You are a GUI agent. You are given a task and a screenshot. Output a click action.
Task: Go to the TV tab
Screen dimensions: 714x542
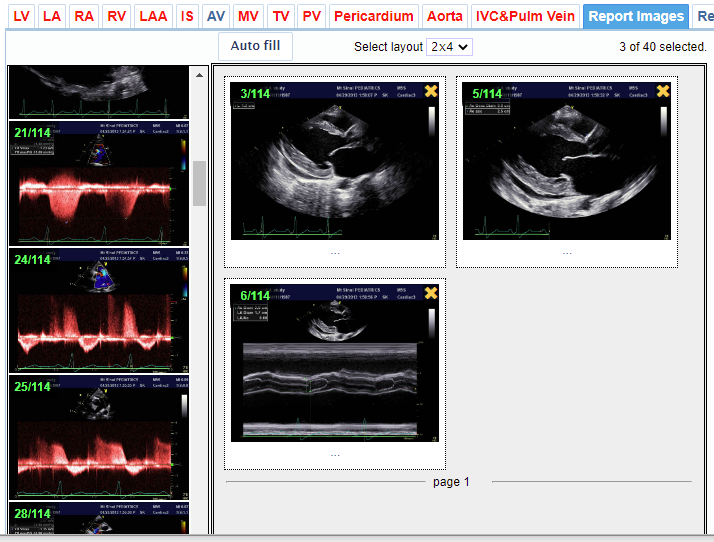[281, 16]
